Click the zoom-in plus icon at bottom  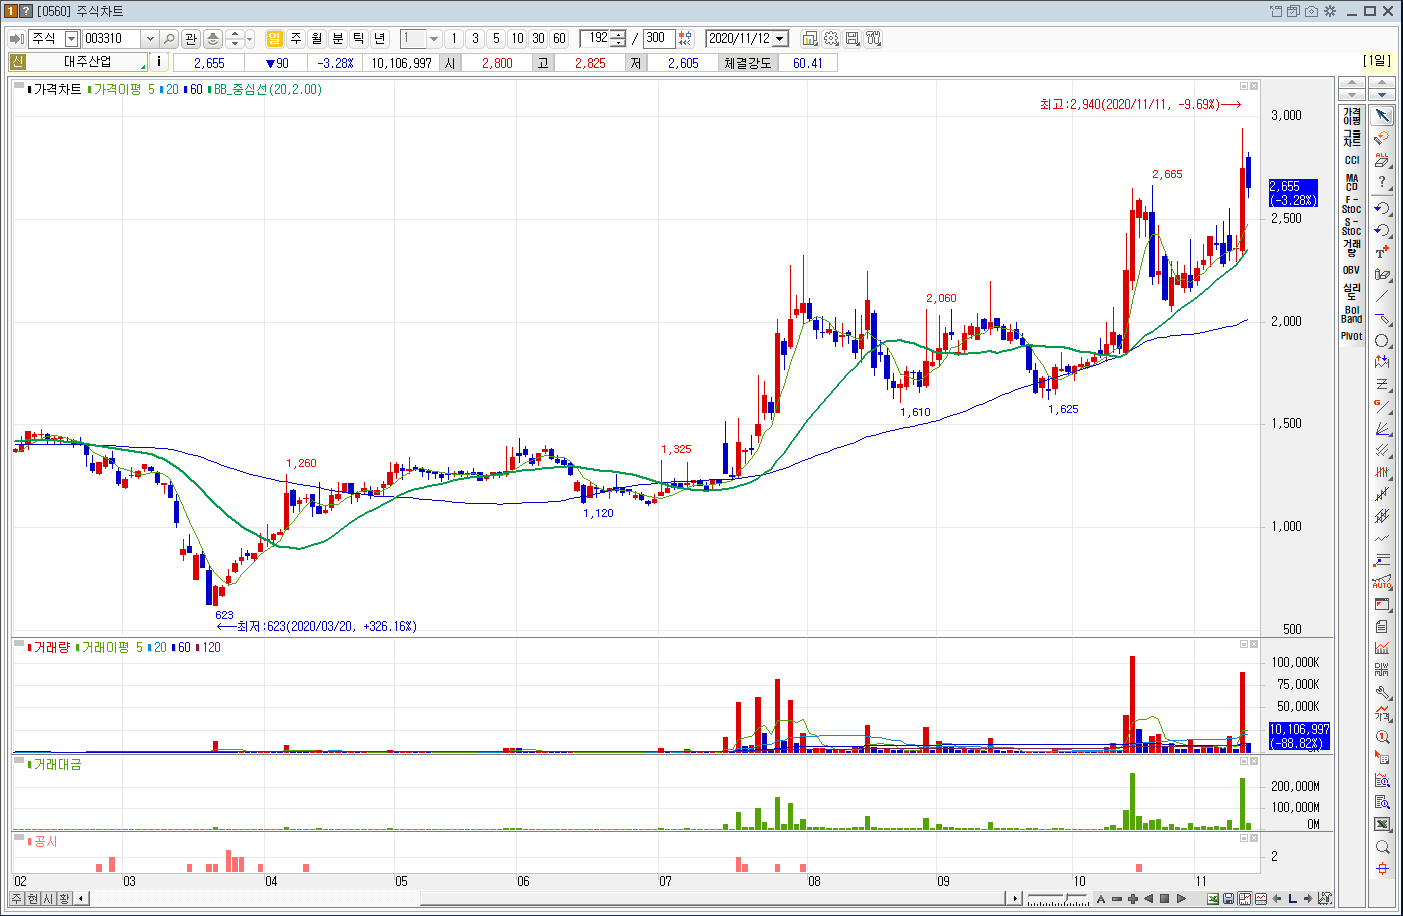(x=1133, y=898)
